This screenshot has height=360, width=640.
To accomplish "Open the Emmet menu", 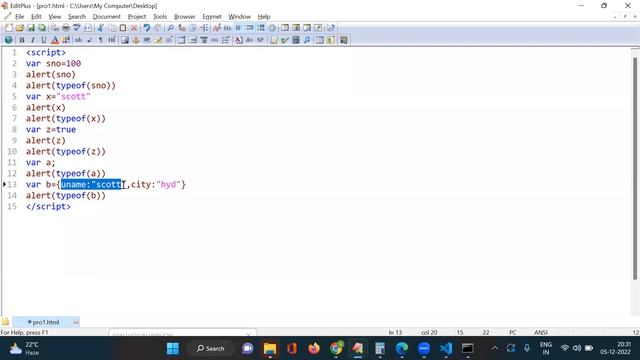I will (x=212, y=17).
